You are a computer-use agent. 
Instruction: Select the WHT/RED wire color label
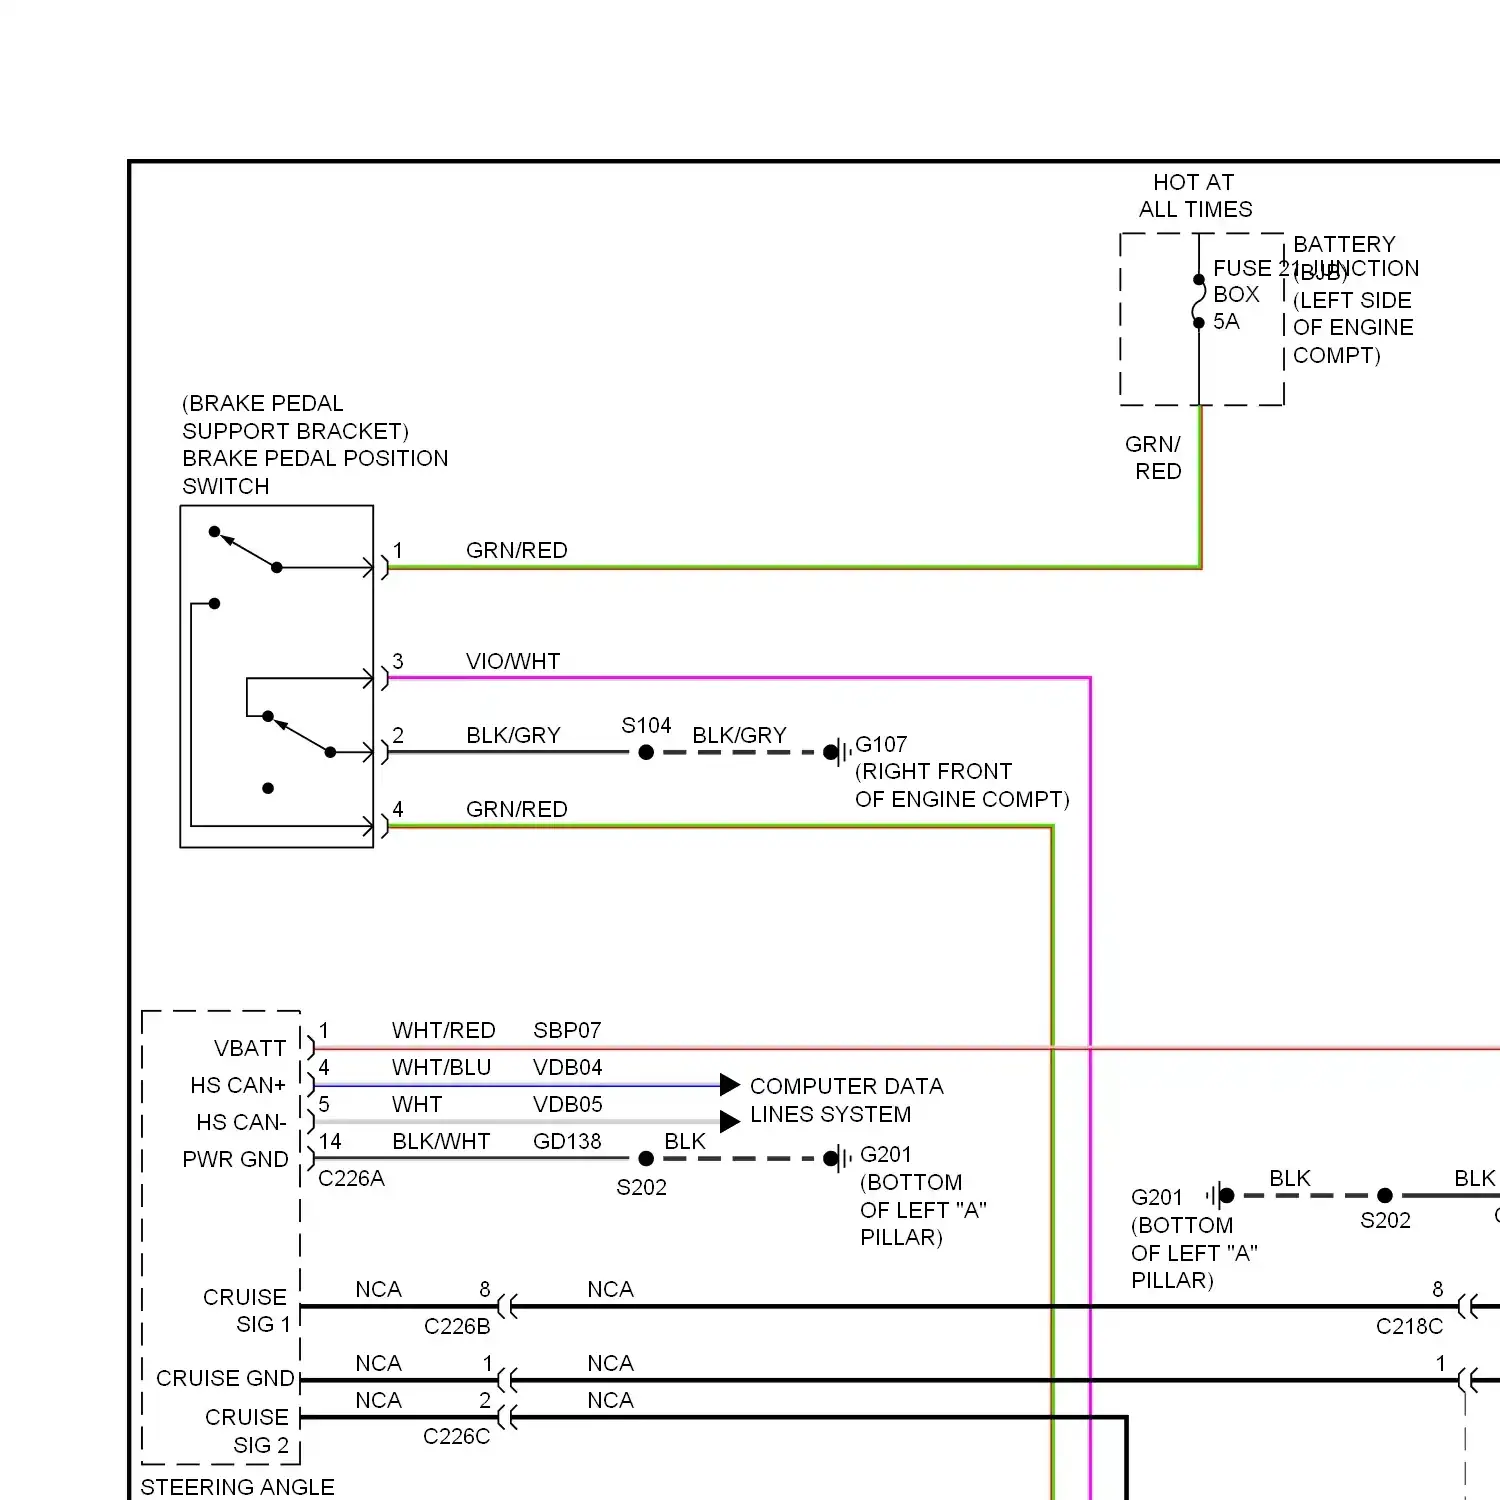coord(443,1030)
